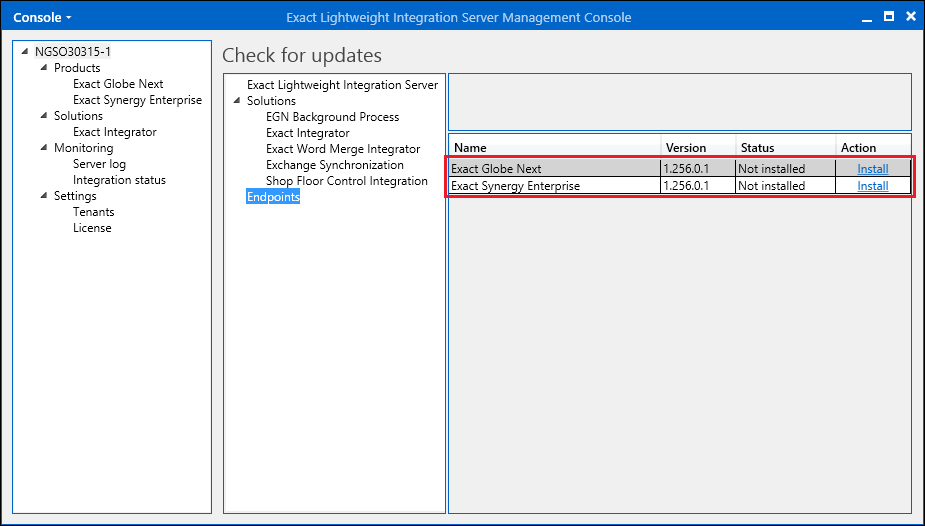Select the Exact Globe Next table row
The width and height of the screenshot is (925, 526).
680,169
